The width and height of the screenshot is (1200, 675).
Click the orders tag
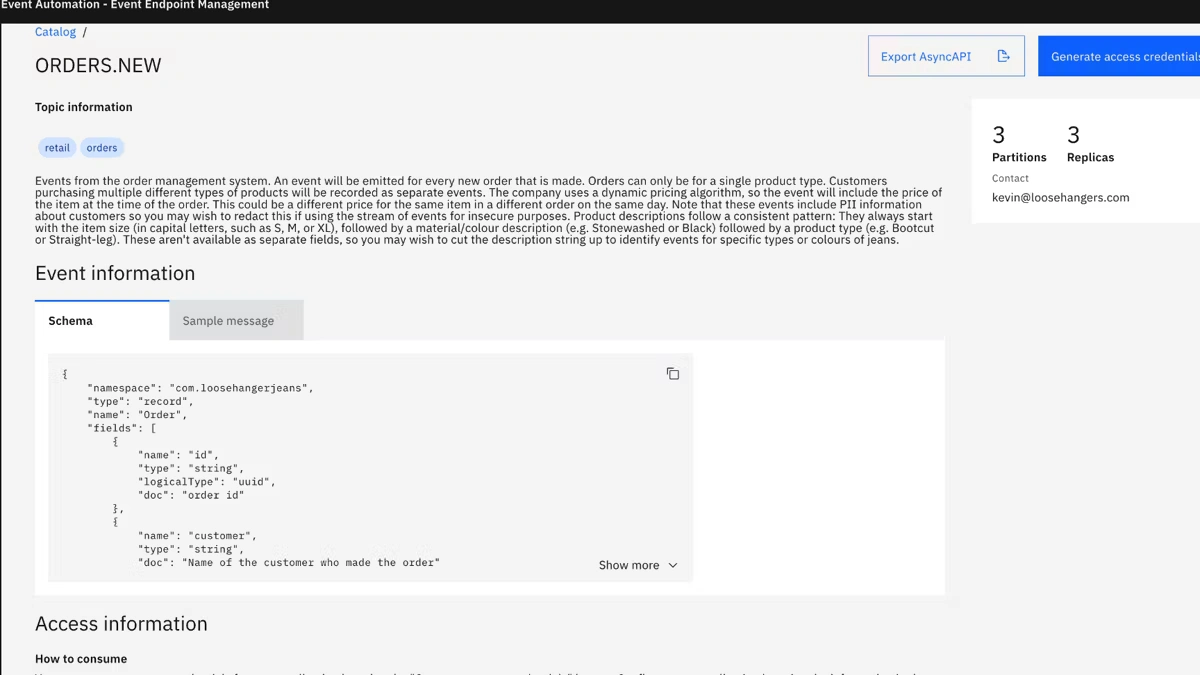102,148
